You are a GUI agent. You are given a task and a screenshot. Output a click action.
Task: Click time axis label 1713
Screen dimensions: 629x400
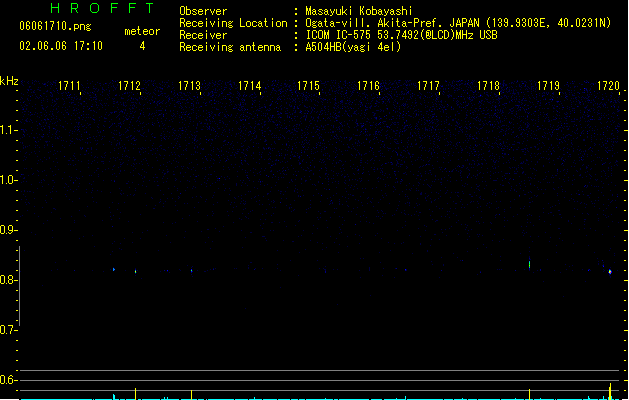coord(189,86)
